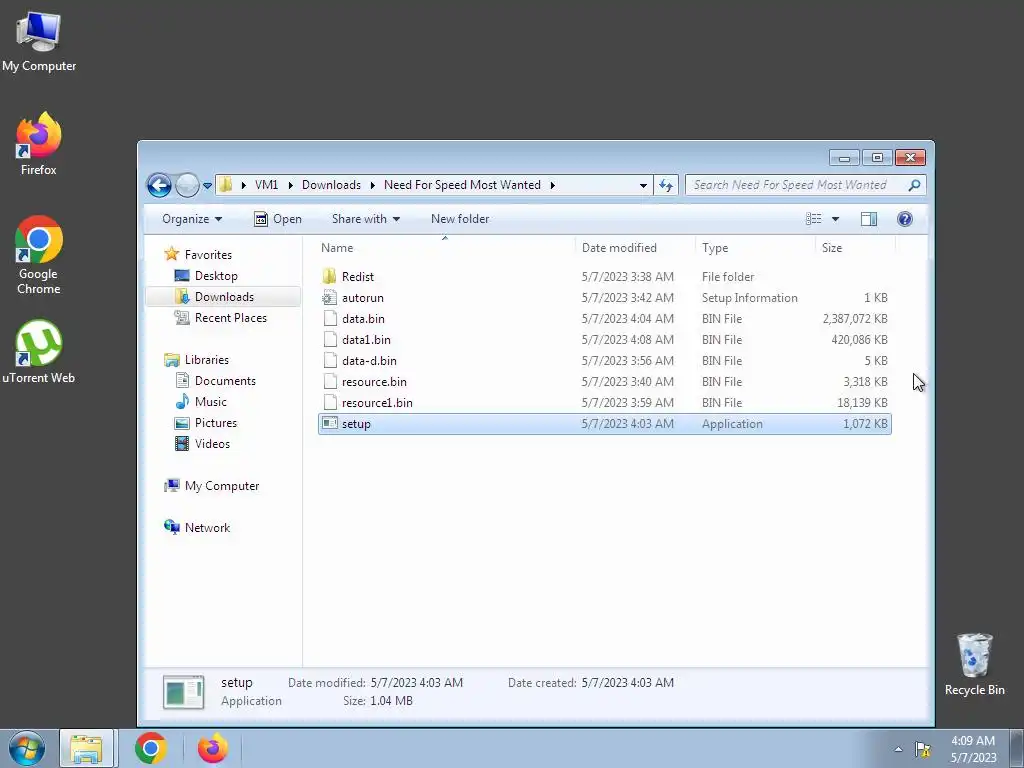The height and width of the screenshot is (768, 1024).
Task: Expand arrow after Need For Speed Most Wanted
Action: [x=552, y=185]
